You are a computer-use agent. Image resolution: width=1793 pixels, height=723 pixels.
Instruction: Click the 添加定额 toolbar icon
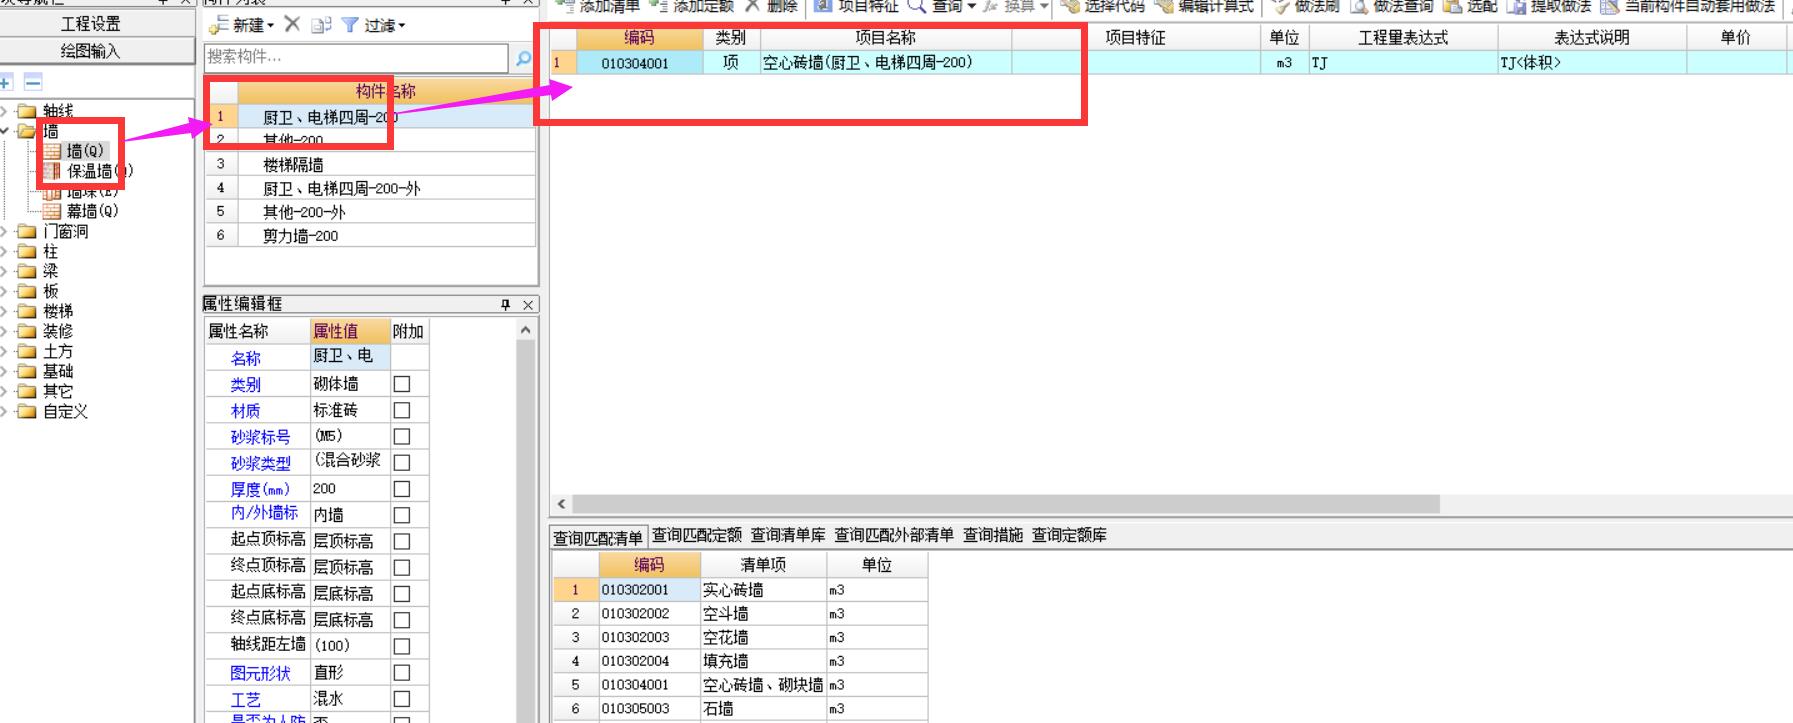click(x=658, y=6)
